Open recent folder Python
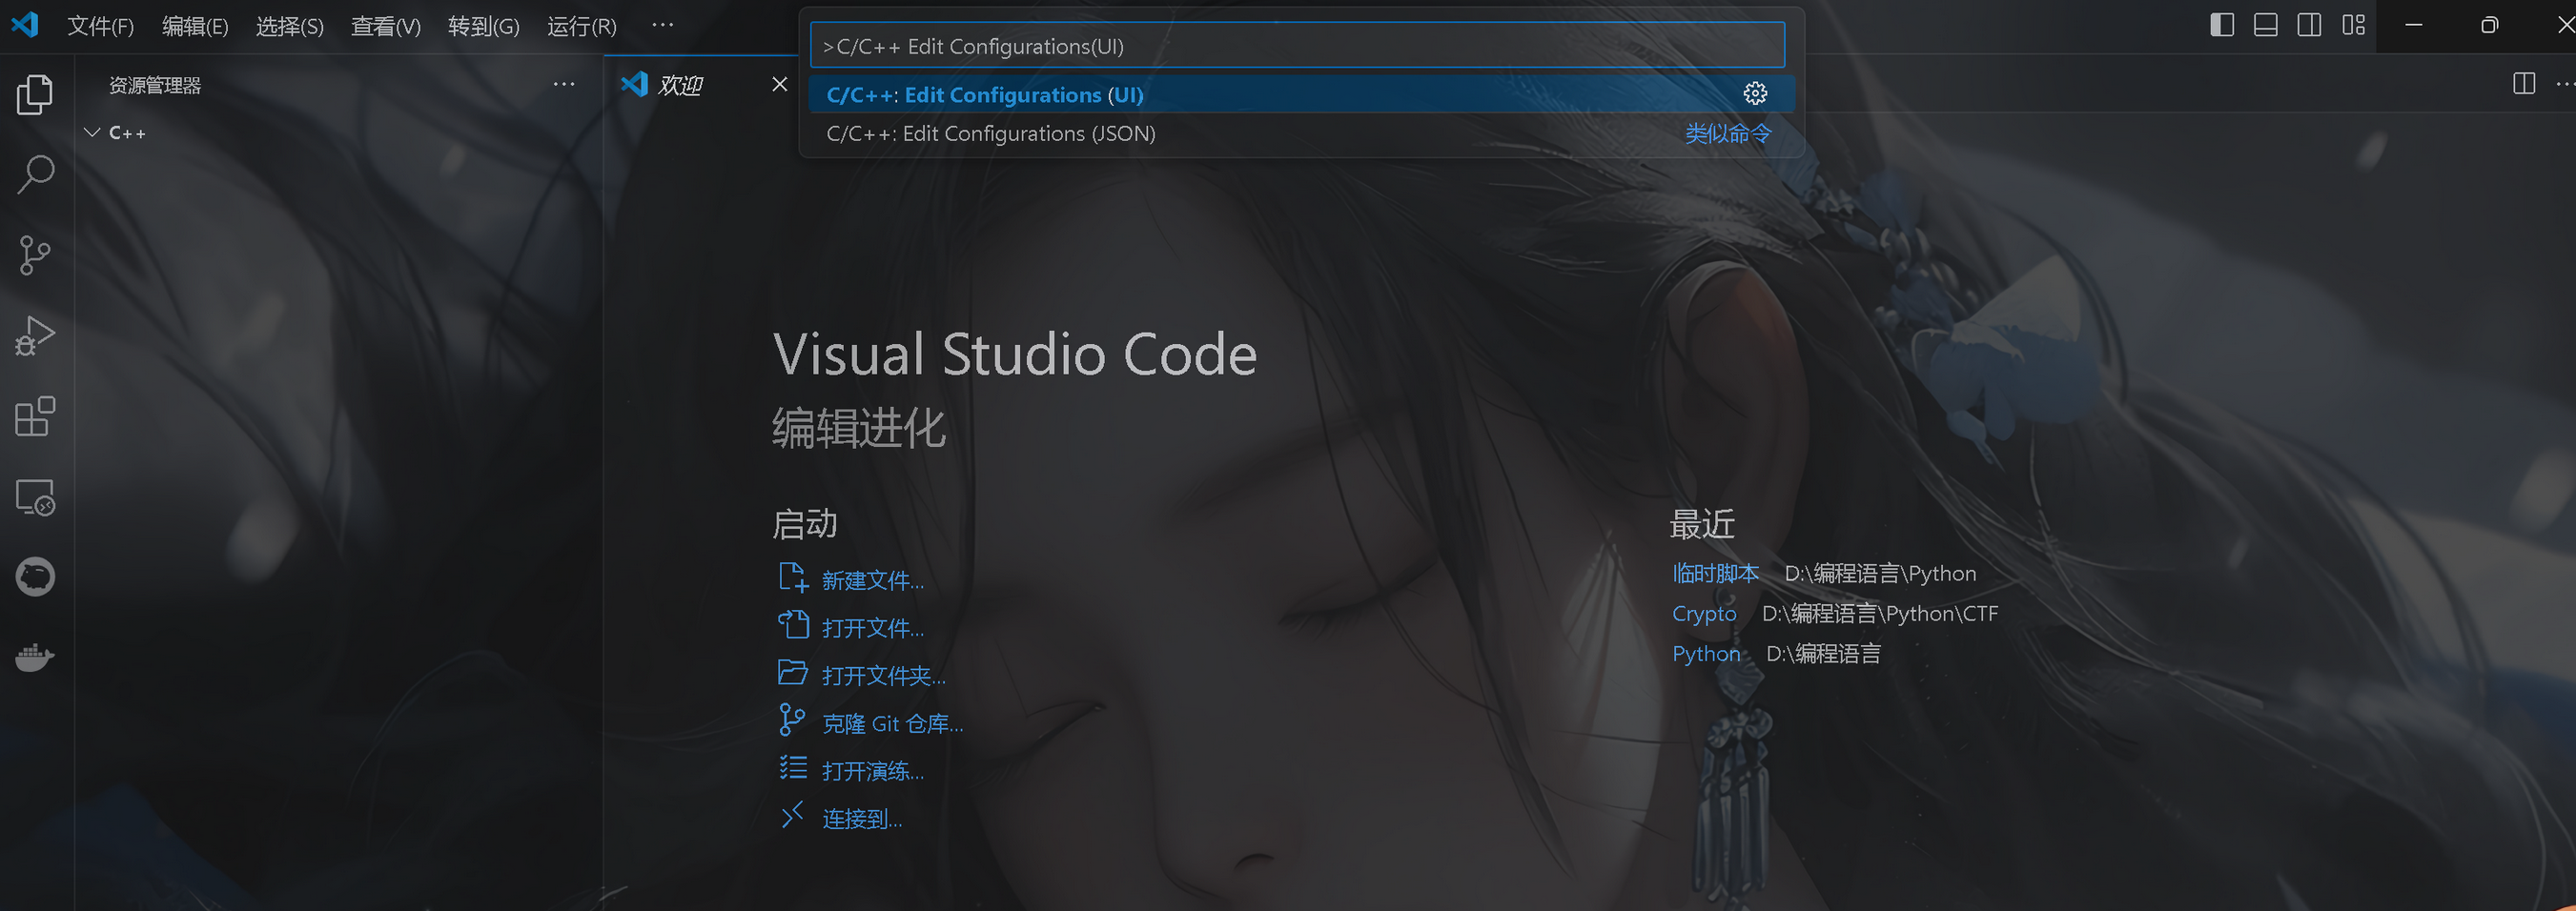 click(1706, 653)
